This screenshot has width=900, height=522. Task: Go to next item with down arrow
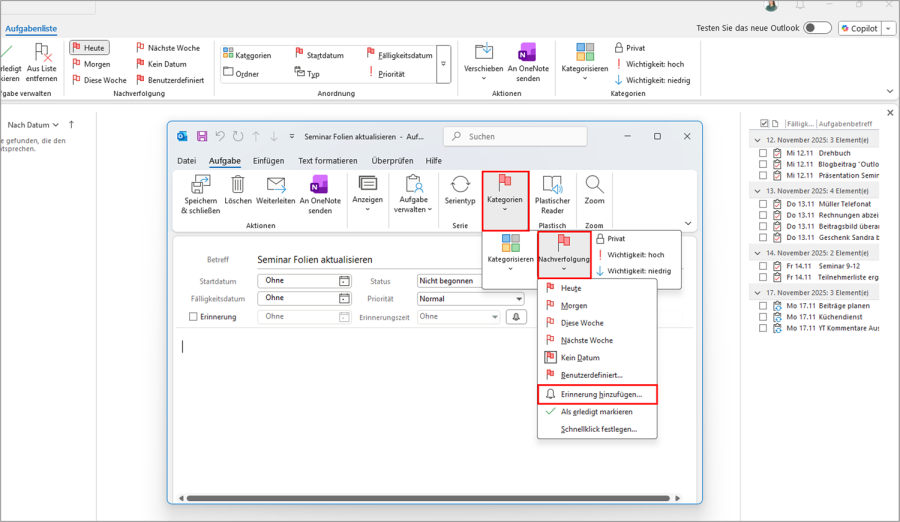274,136
